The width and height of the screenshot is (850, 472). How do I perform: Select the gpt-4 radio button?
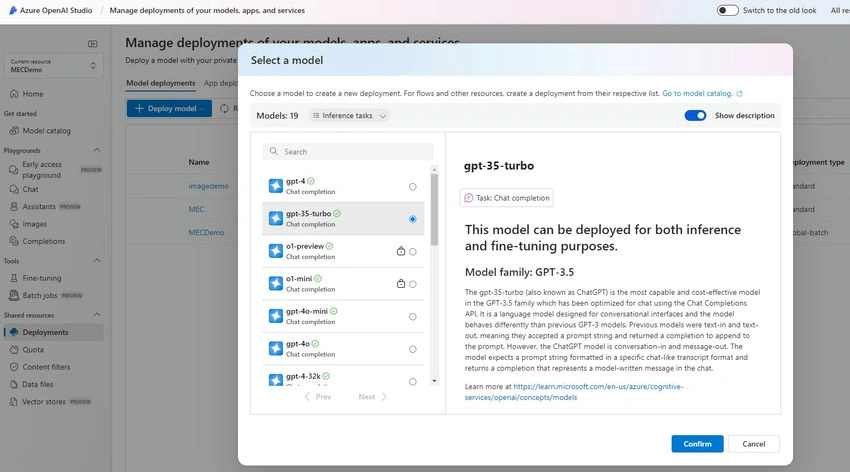coord(413,186)
